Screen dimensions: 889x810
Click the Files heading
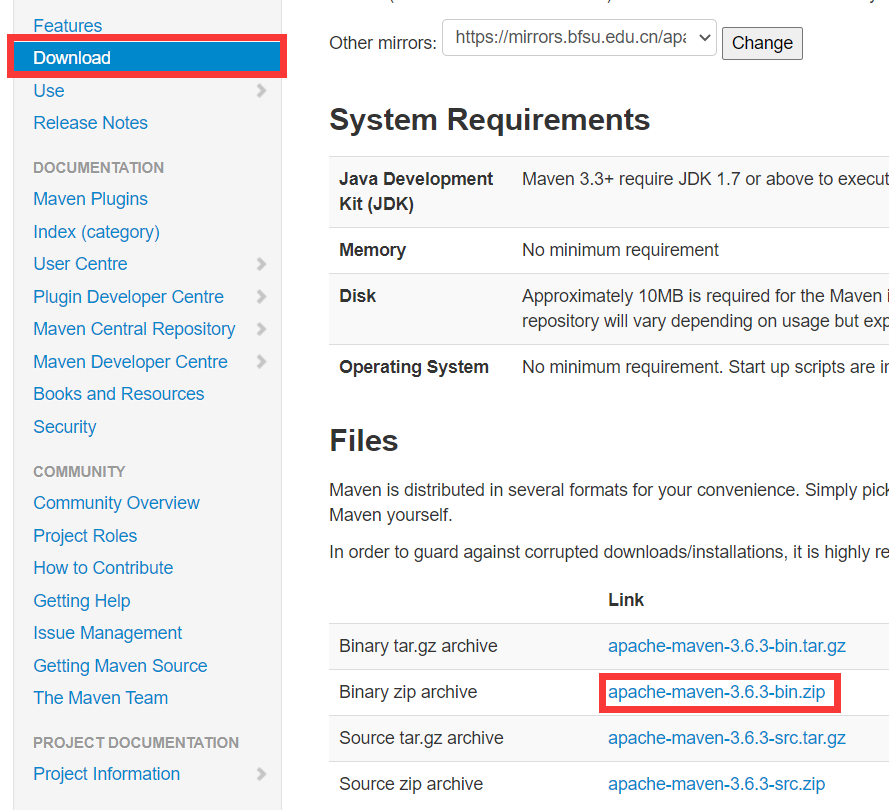(364, 440)
